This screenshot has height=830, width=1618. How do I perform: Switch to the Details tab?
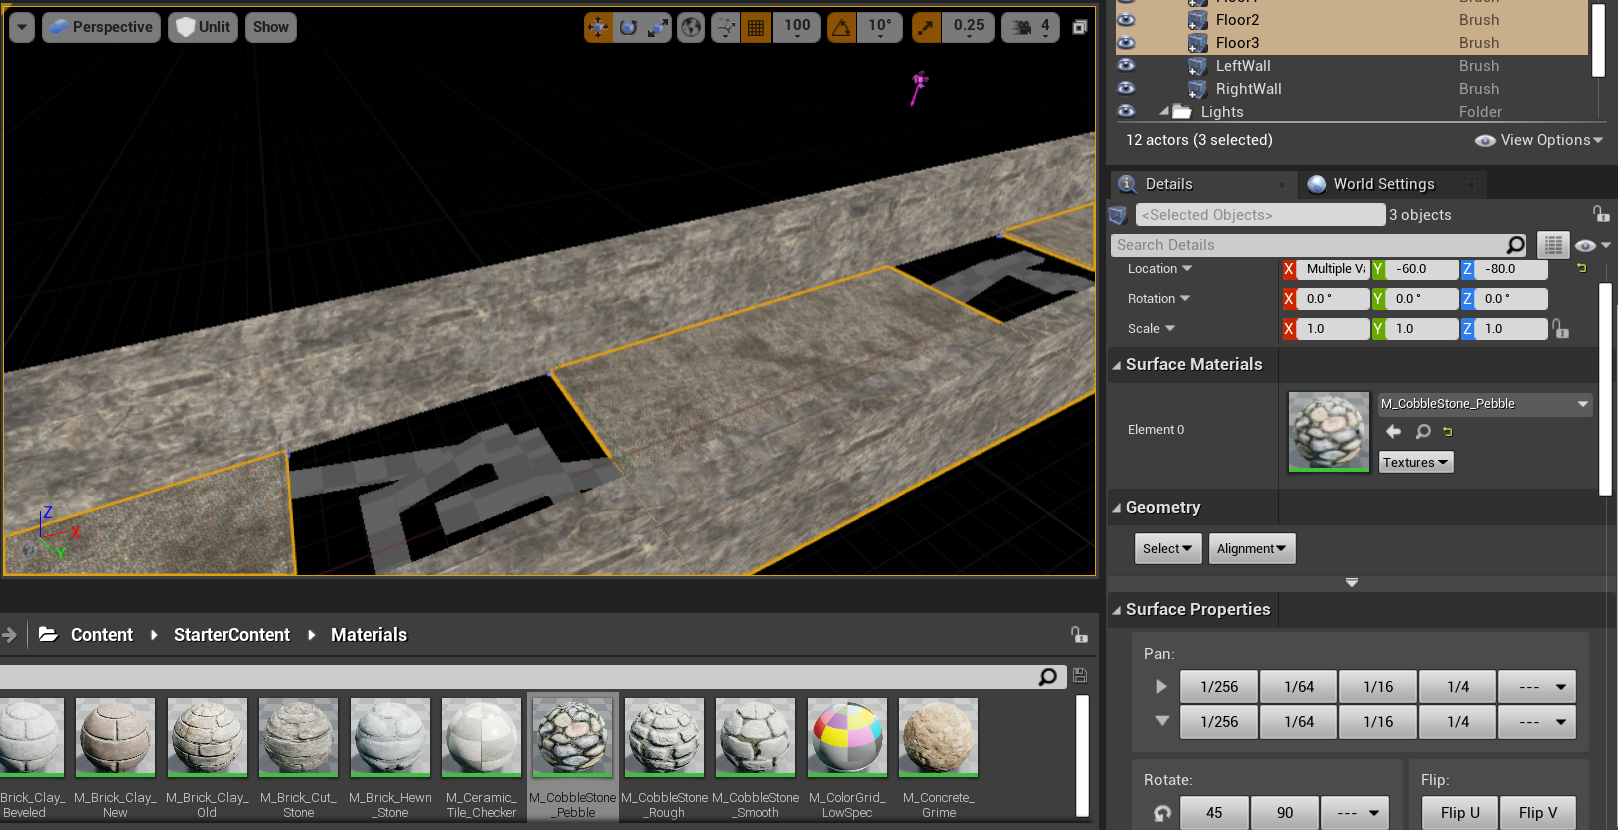(1168, 184)
